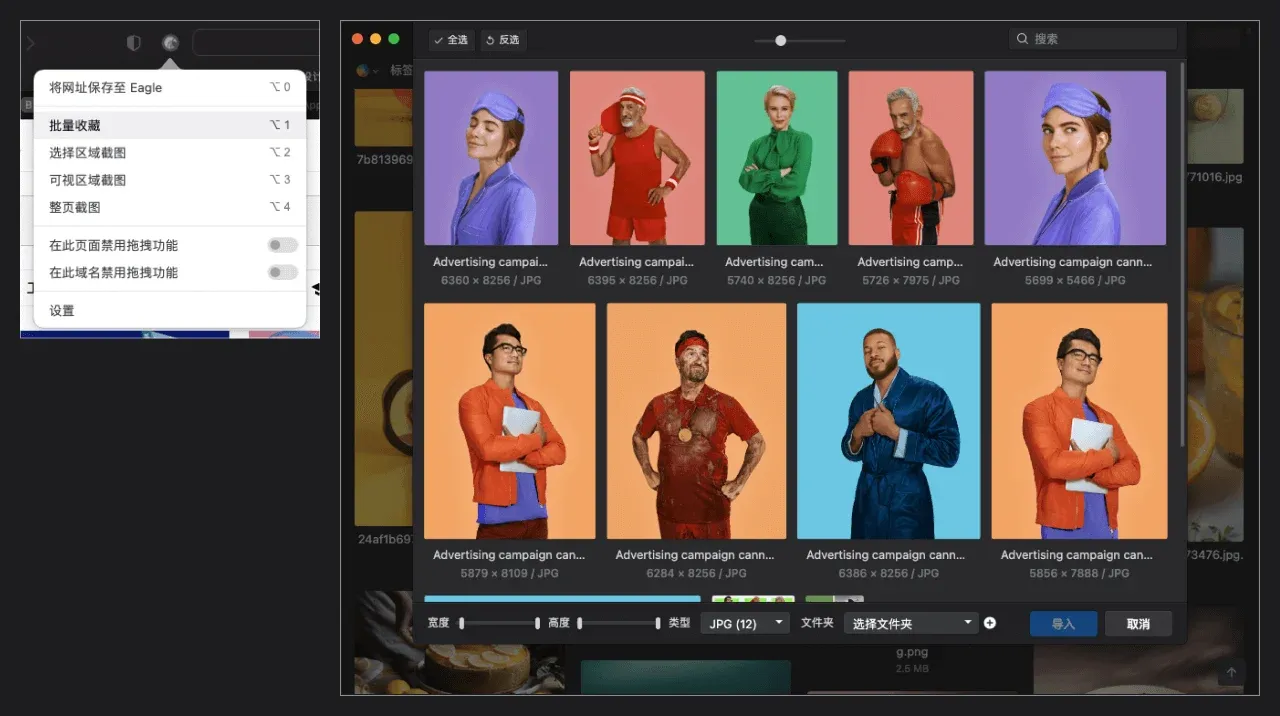Click the shield privacy icon in browser toolbar
1280x716 pixels.
134,43
